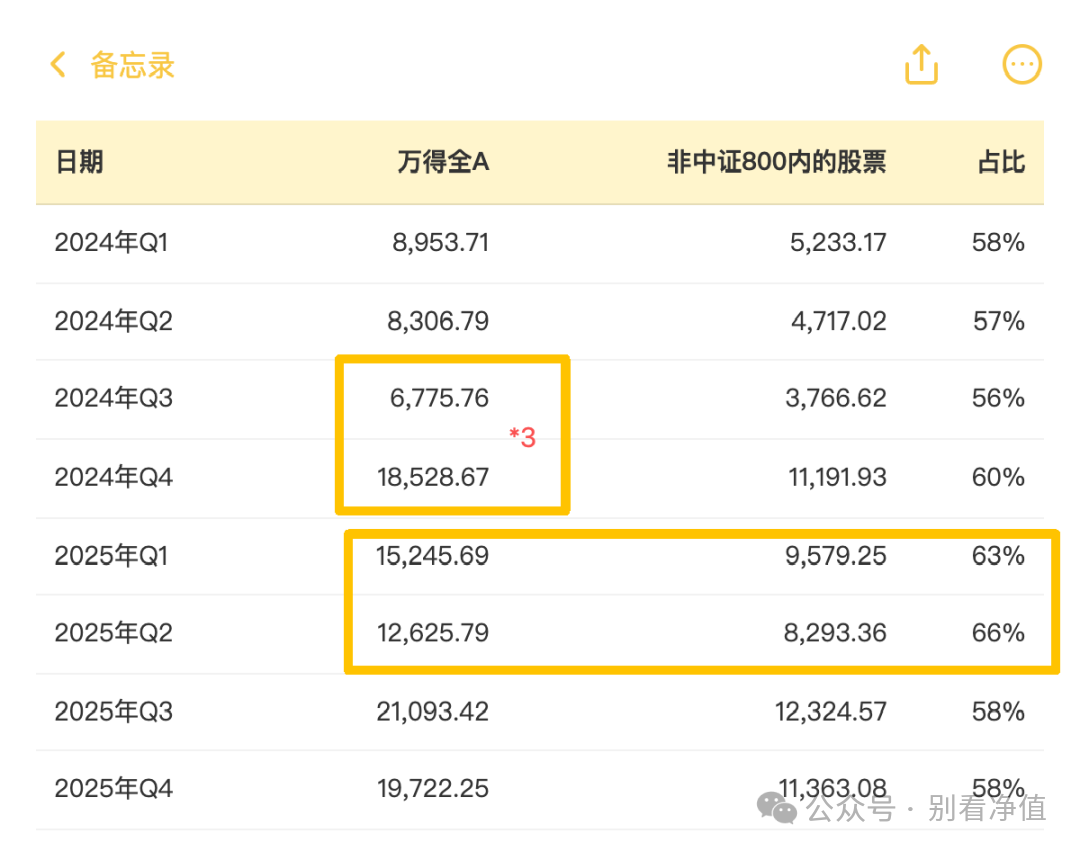Click the 21,093.42 value cell
Screen dimensions: 1080x851
point(432,711)
